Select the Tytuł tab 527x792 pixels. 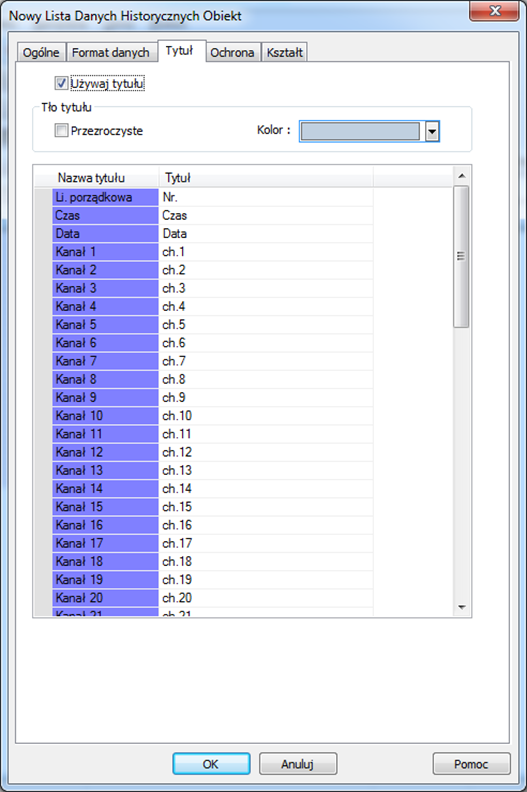(x=181, y=51)
